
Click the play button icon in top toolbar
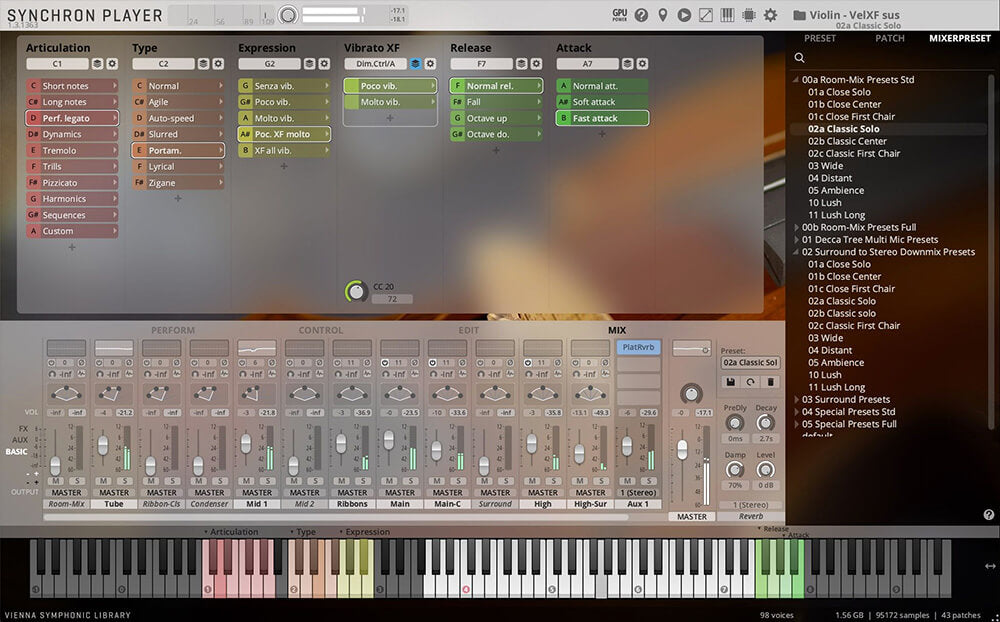684,15
